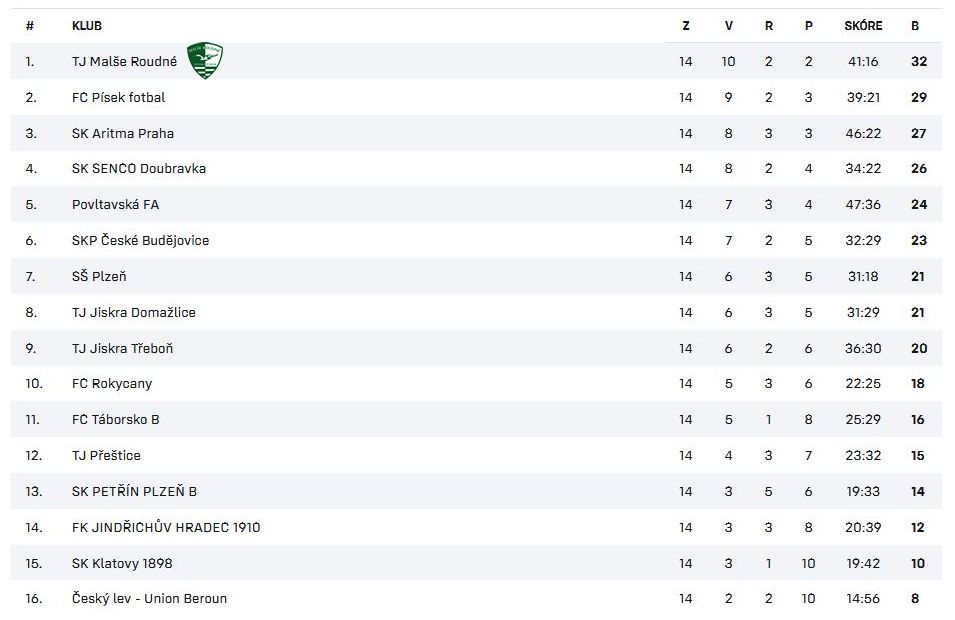Click SK PETŘÍN PLZEŇ B entry
Image resolution: width=955 pixels, height=620 pixels.
point(134,492)
